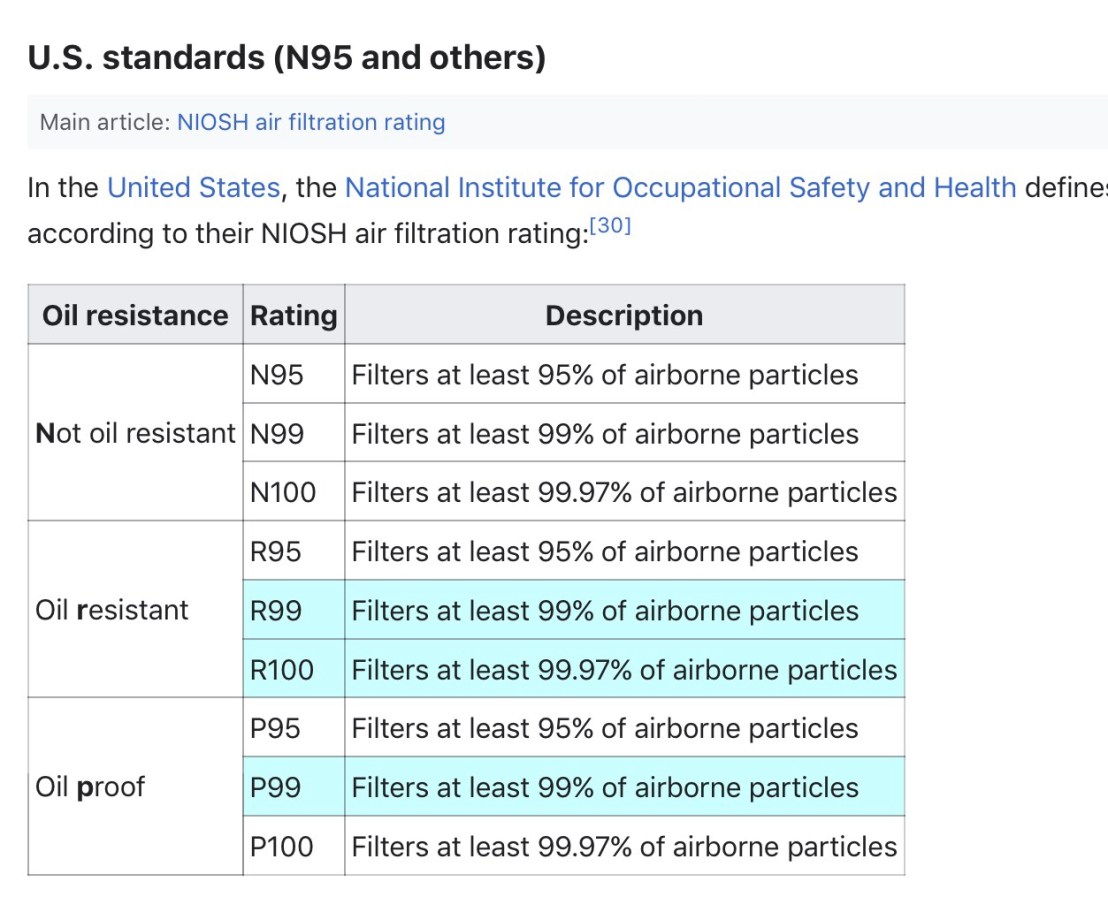Select the P100 rating cell
1108x897 pixels.
[x=281, y=846]
